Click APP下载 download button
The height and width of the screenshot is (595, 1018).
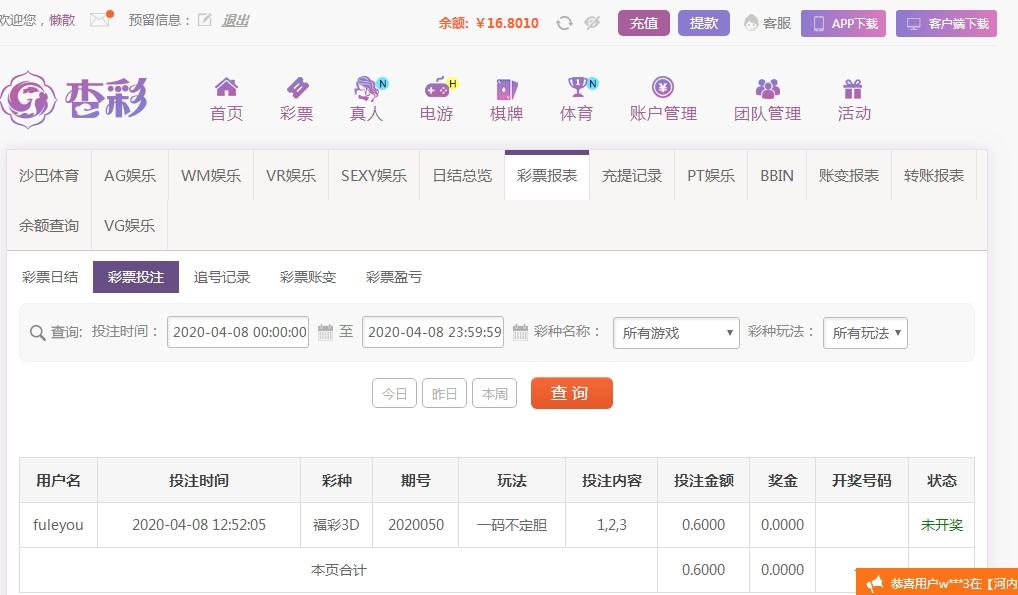pyautogui.click(x=843, y=23)
